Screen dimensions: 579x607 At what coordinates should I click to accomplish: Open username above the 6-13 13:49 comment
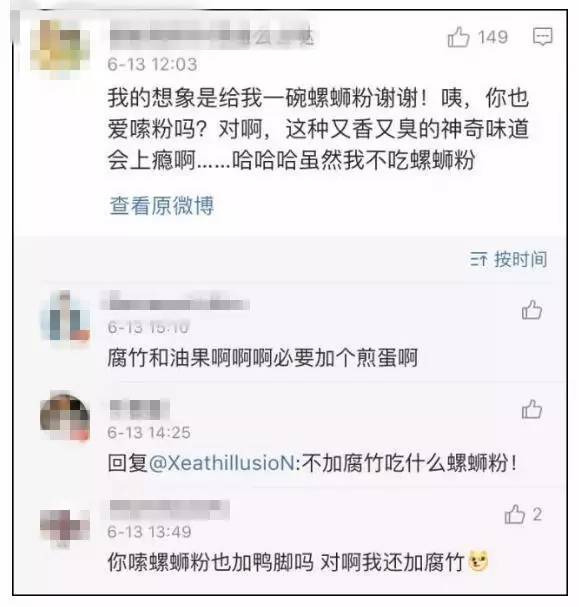tap(169, 509)
